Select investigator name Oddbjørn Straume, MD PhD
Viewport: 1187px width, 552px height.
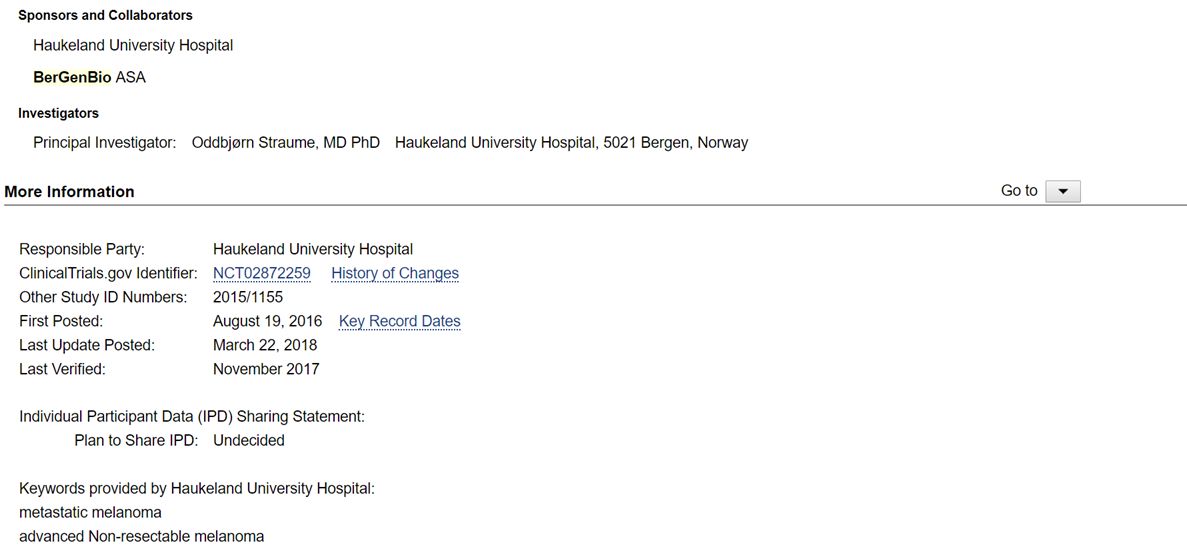286,142
